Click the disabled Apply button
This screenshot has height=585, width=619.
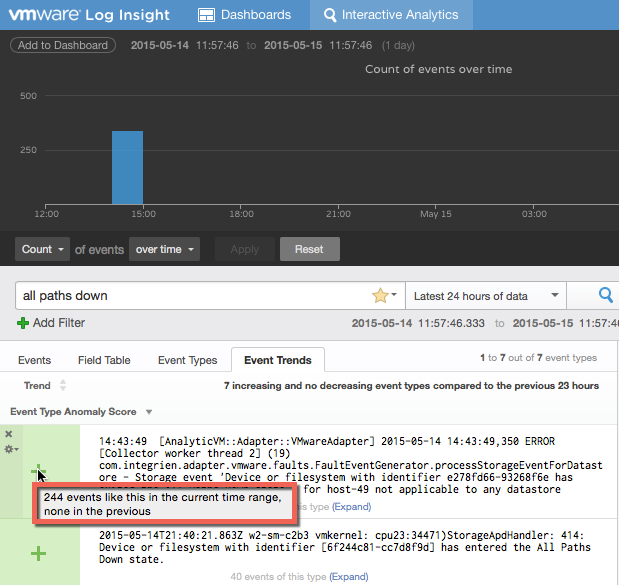(245, 249)
